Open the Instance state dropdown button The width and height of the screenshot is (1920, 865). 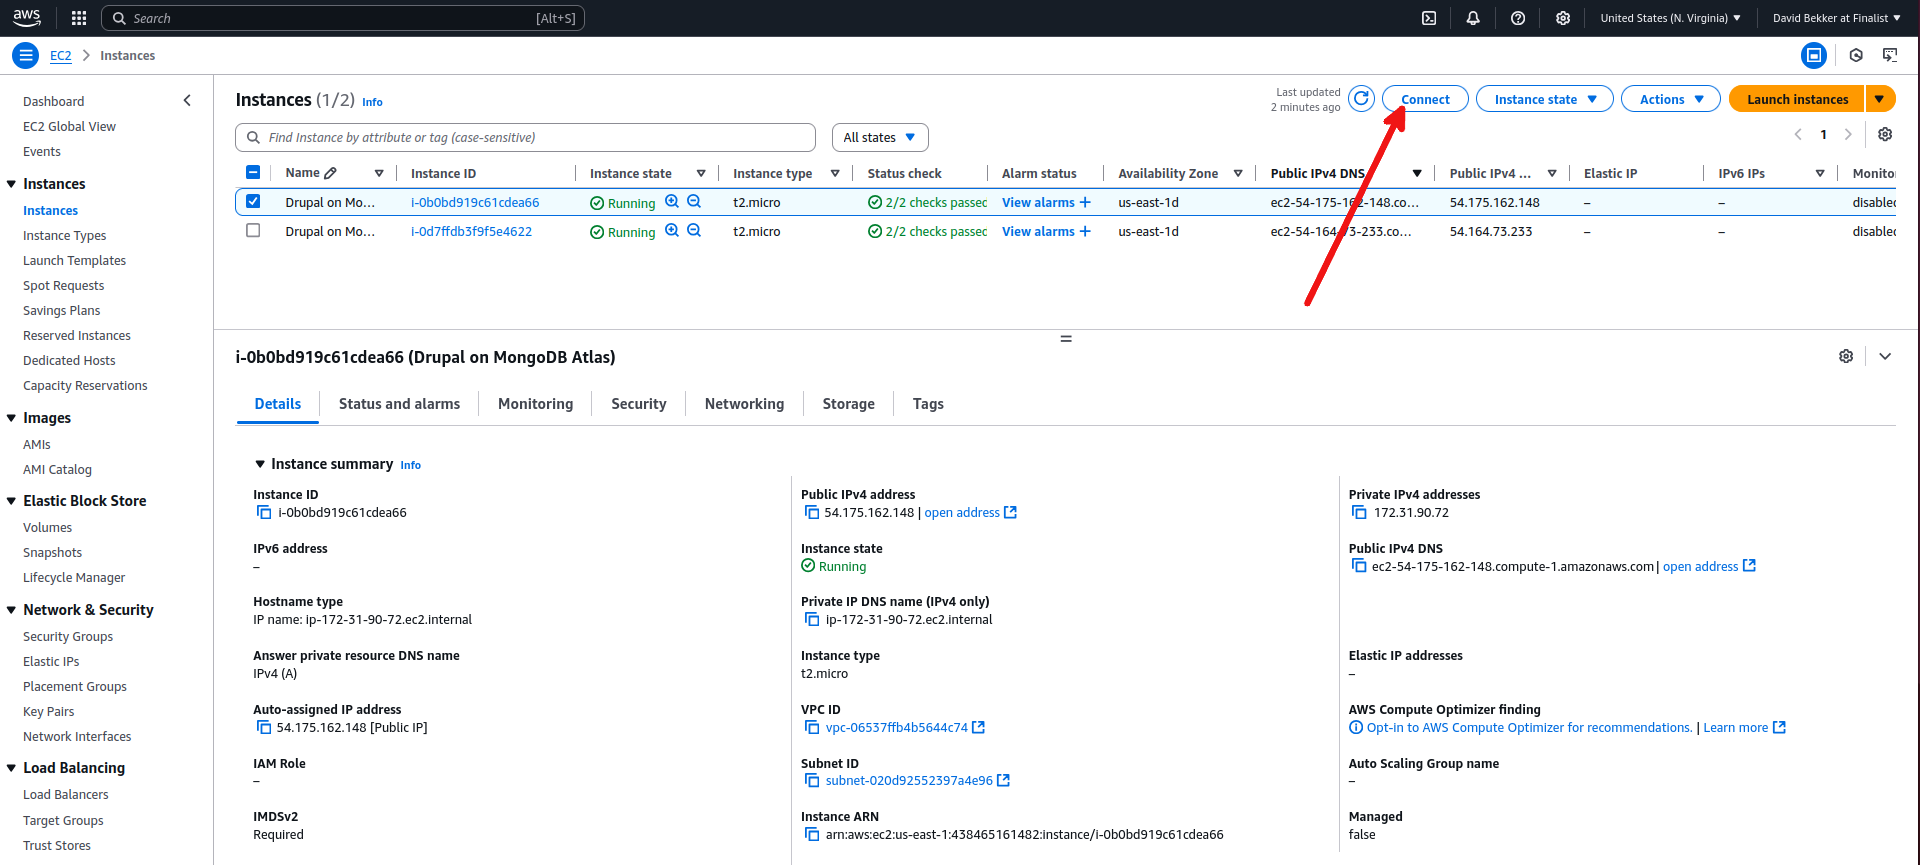click(1545, 99)
